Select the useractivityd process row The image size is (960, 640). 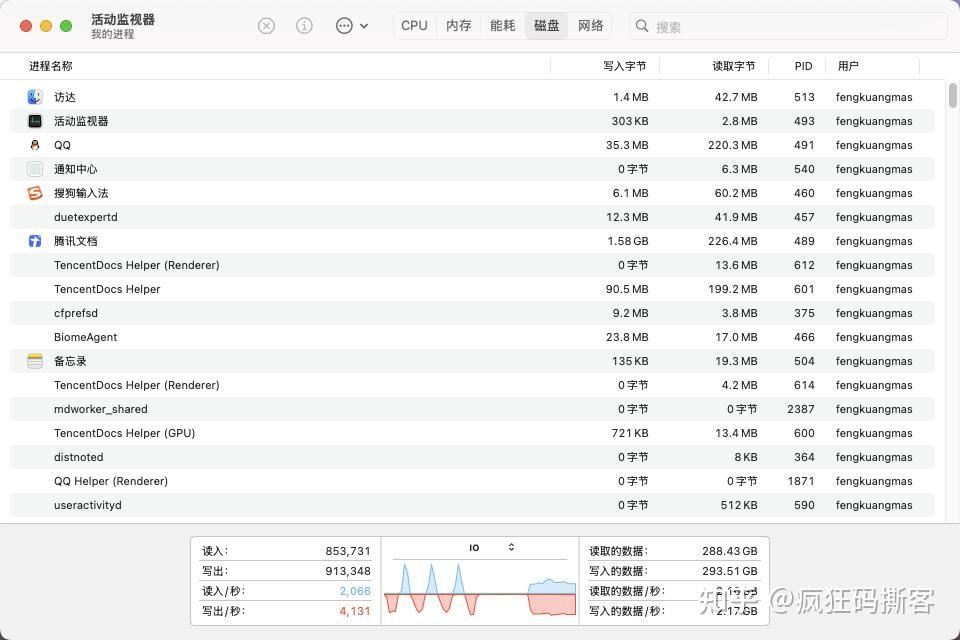[472, 505]
